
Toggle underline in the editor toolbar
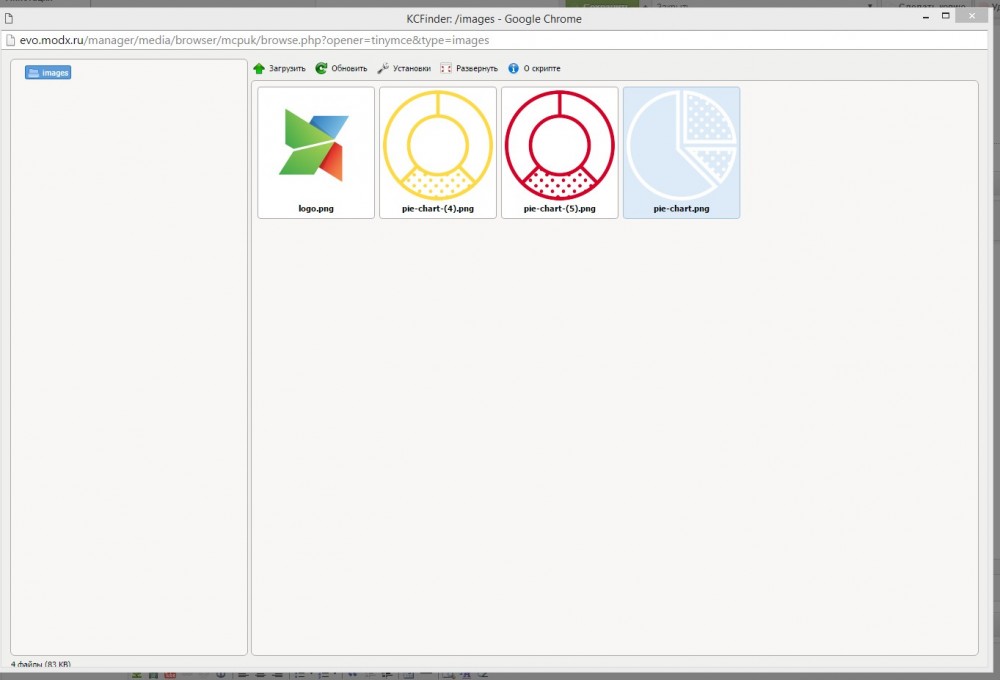pos(221,674)
